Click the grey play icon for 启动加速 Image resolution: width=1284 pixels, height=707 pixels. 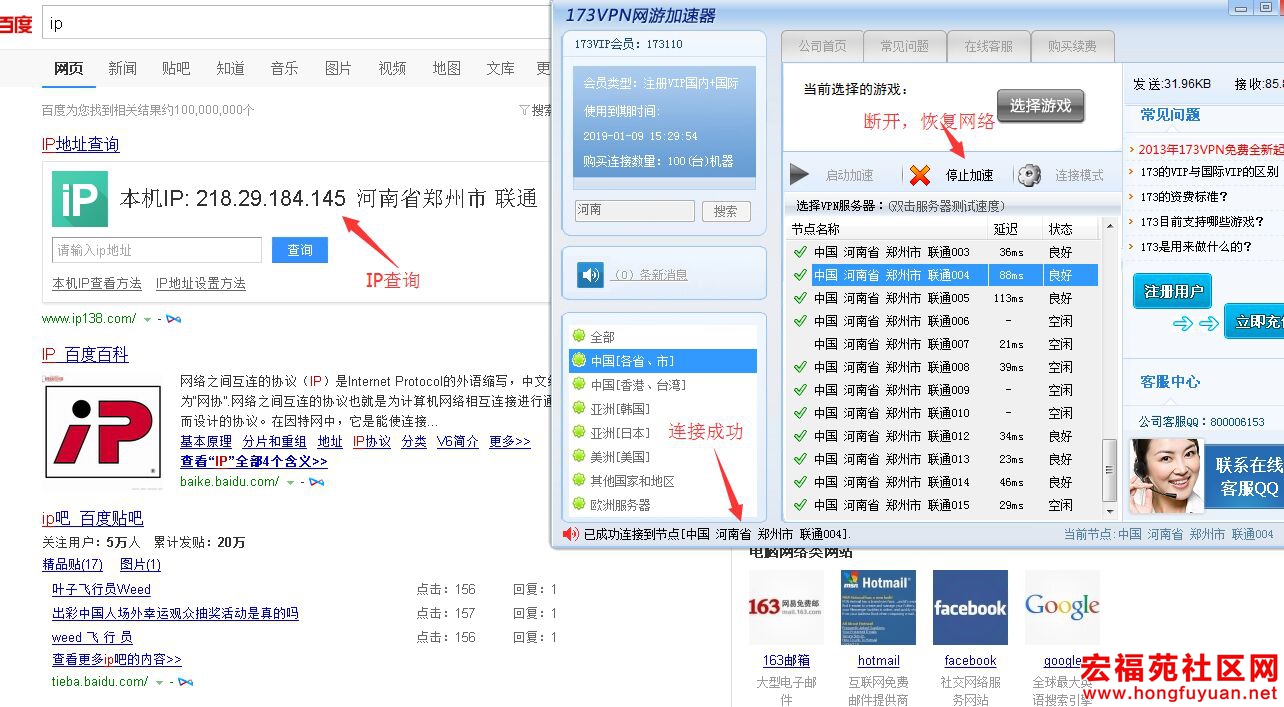pyautogui.click(x=799, y=175)
